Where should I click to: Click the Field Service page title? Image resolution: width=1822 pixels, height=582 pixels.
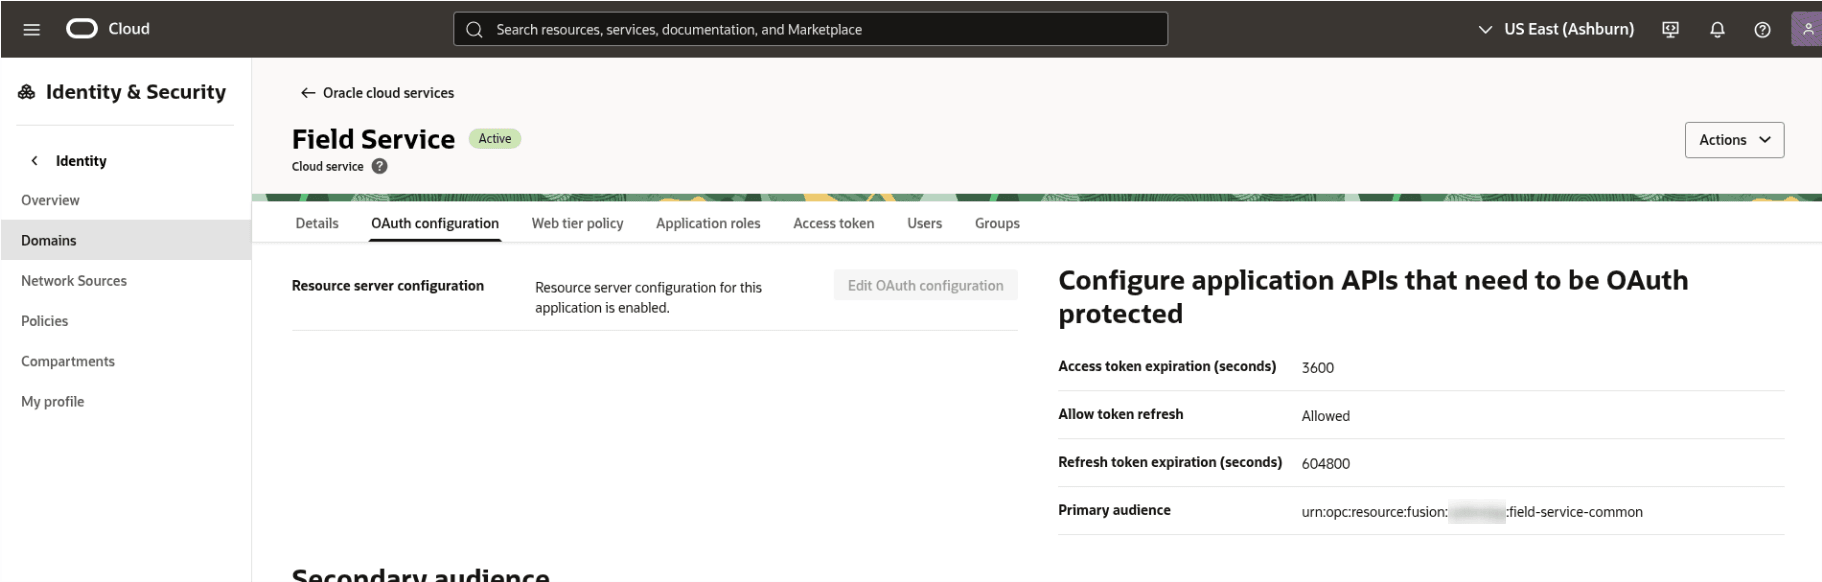pyautogui.click(x=373, y=139)
